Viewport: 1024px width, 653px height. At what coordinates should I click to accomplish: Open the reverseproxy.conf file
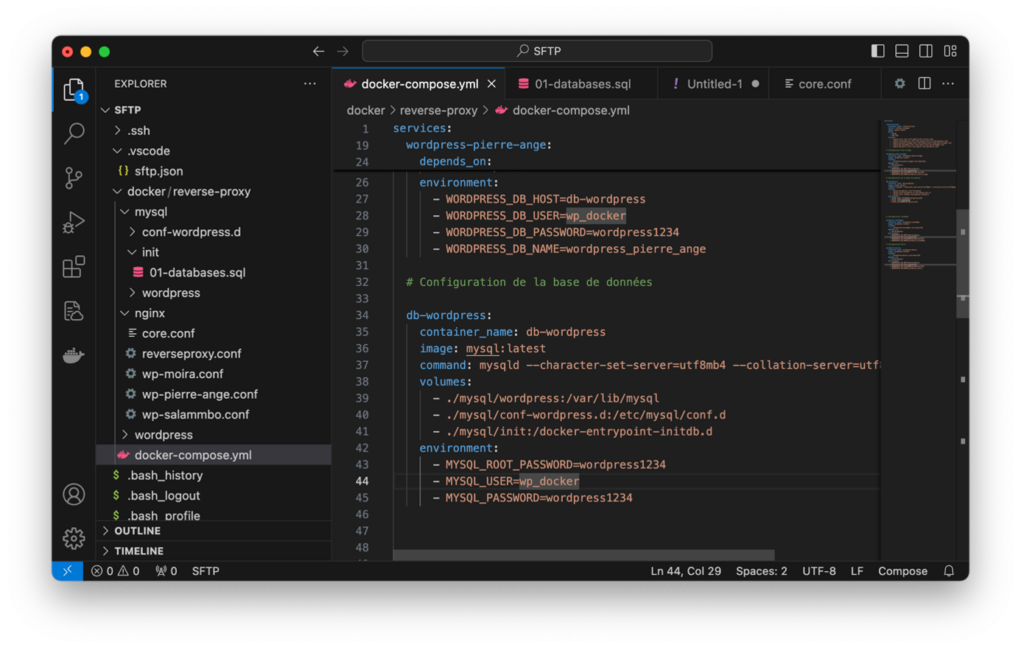(x=214, y=353)
